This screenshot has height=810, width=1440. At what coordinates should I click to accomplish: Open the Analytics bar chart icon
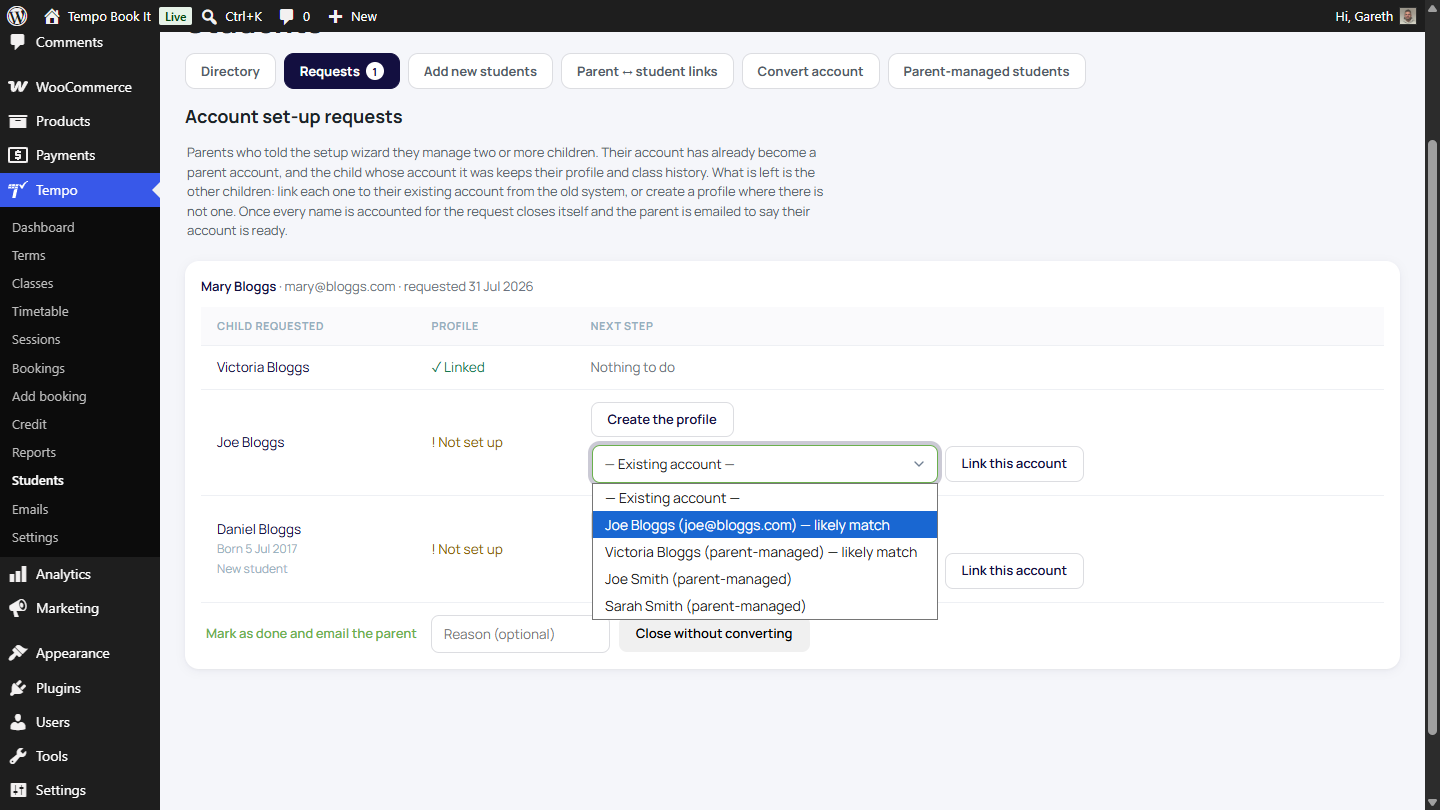[x=18, y=574]
